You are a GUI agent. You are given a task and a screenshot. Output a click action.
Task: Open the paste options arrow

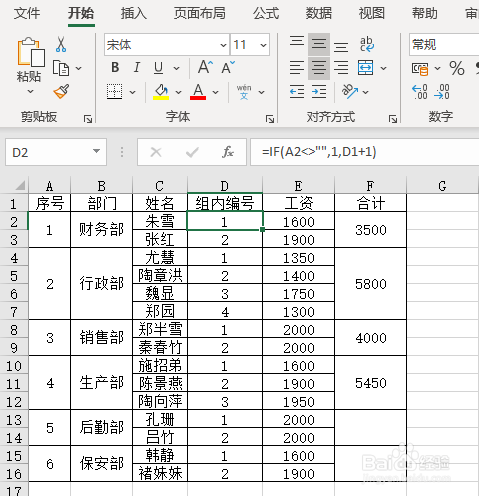click(x=30, y=91)
